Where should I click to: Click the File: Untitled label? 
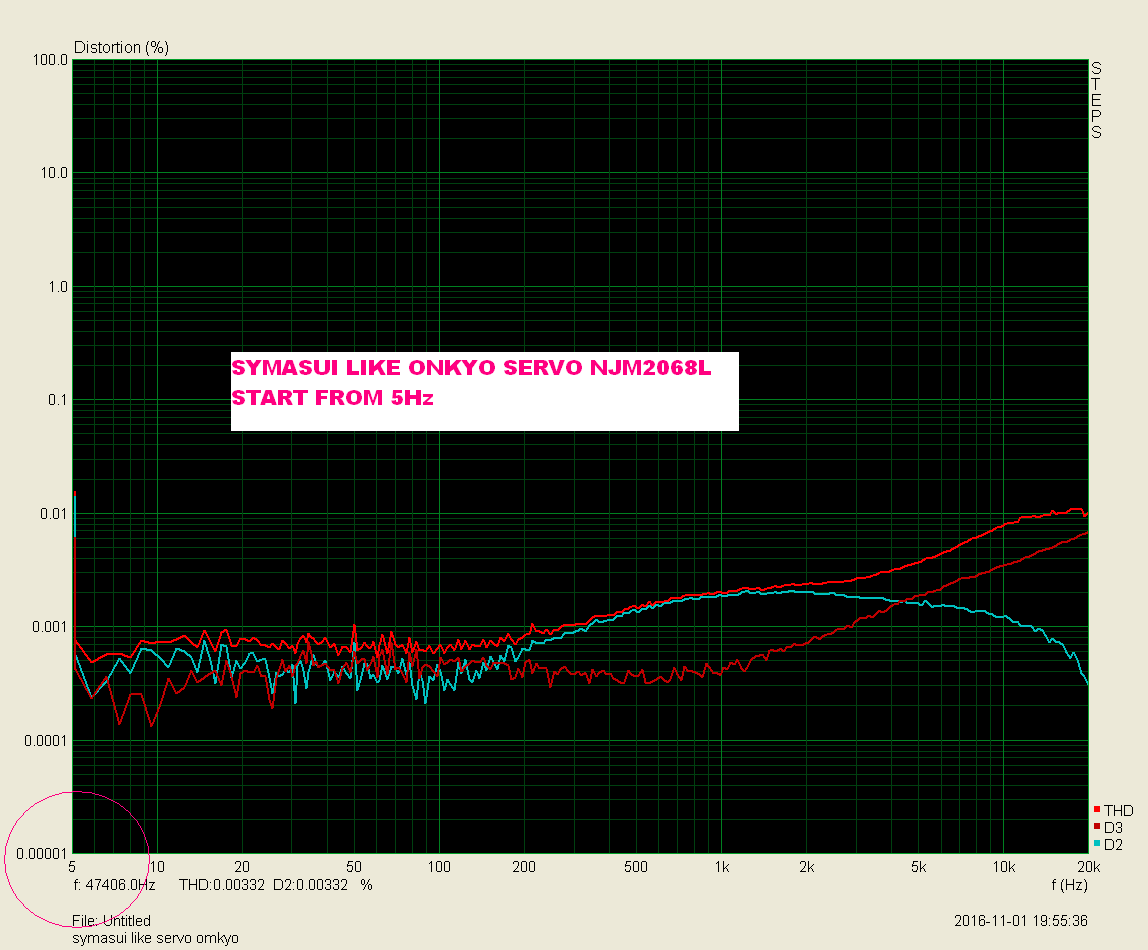coord(111,921)
